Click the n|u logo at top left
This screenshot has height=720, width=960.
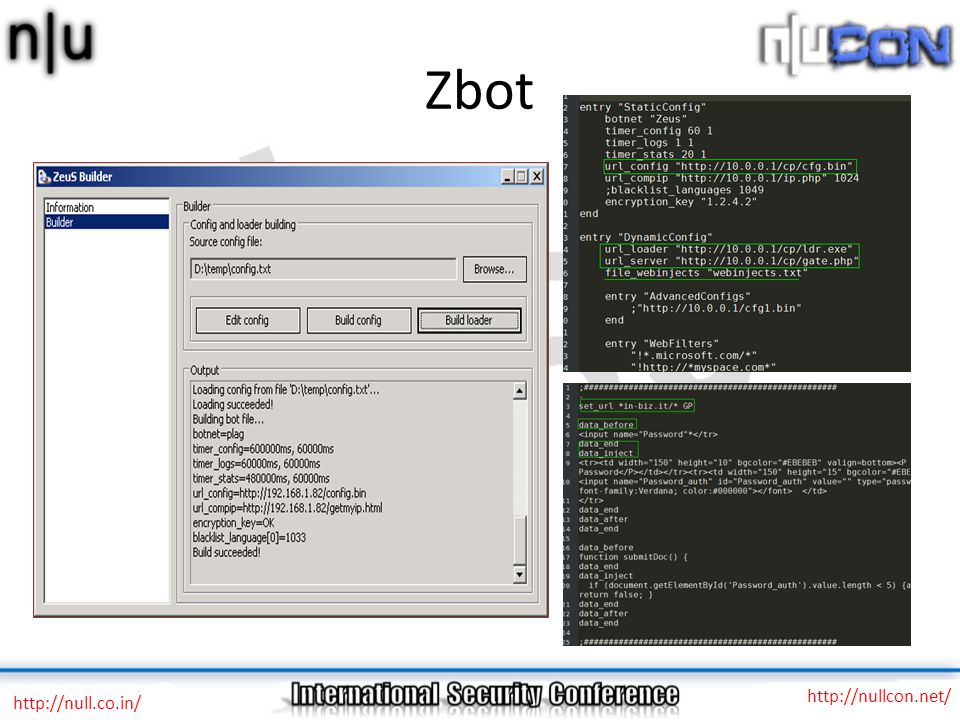(x=50, y=41)
